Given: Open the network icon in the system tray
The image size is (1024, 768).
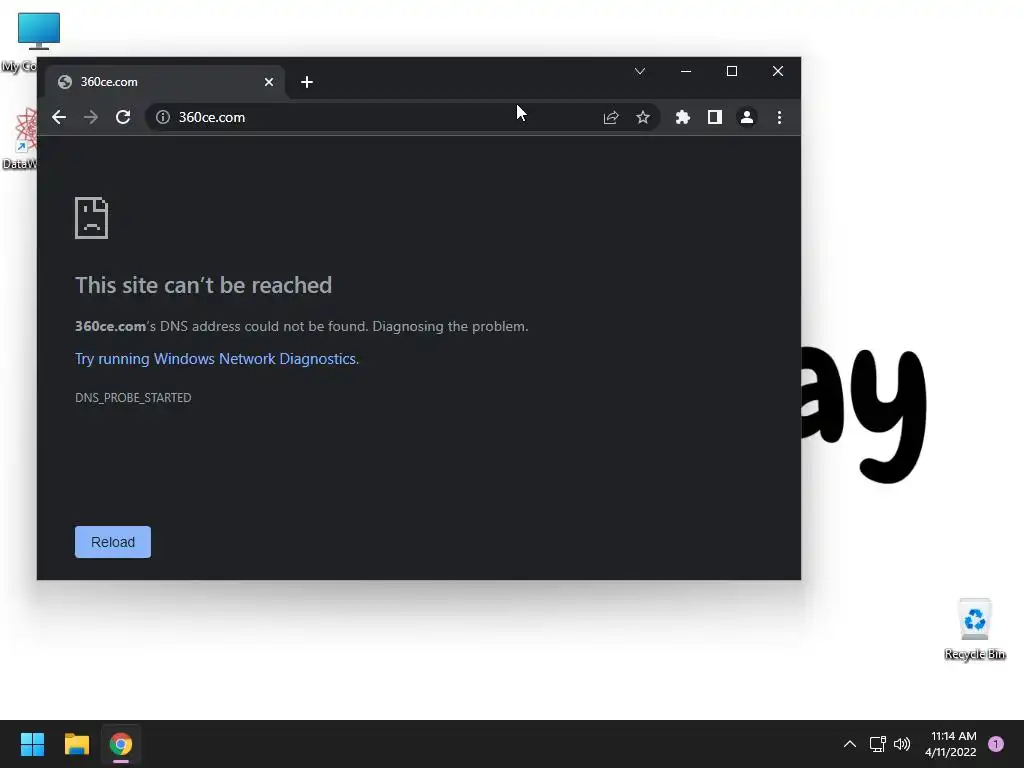Looking at the screenshot, I should point(878,744).
